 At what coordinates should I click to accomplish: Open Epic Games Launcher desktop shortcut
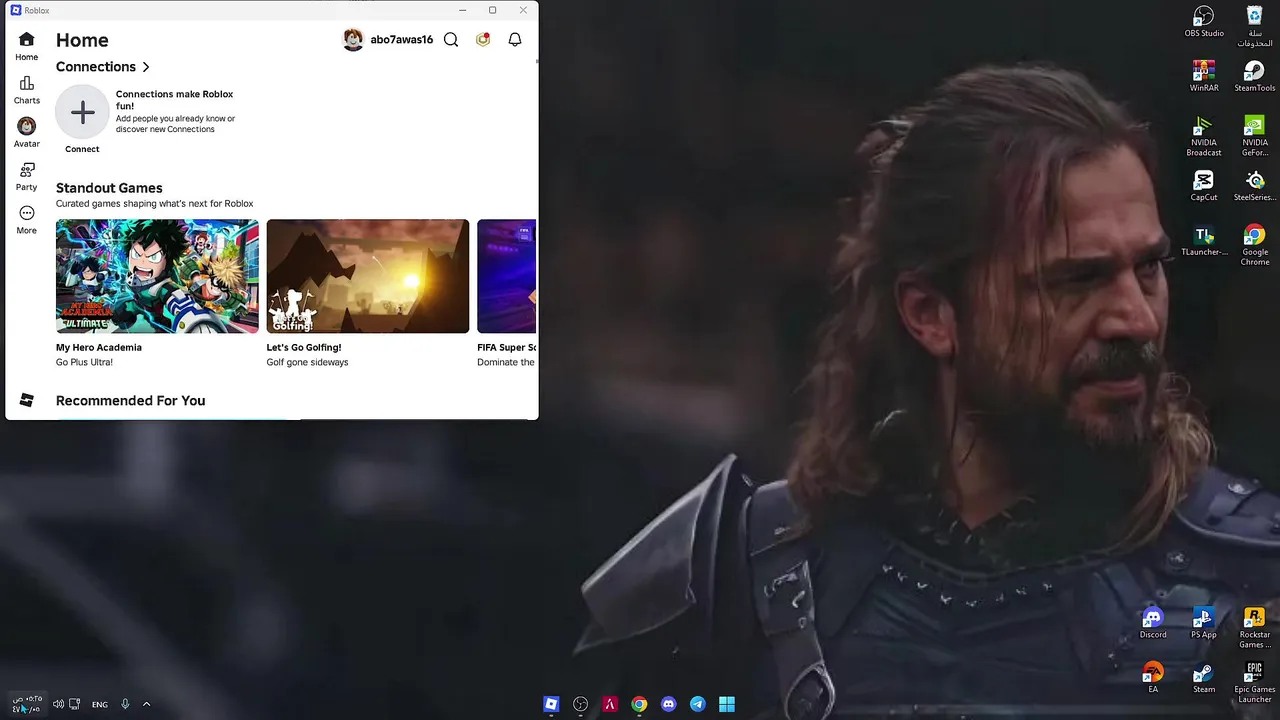point(1254,681)
